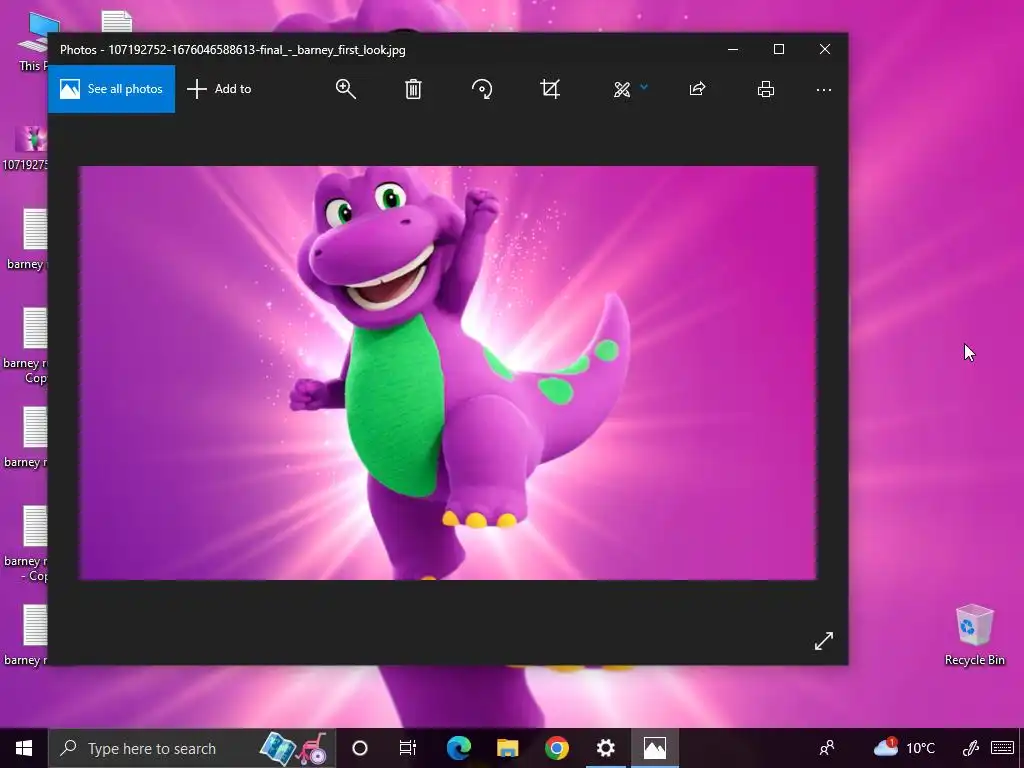Image resolution: width=1024 pixels, height=768 pixels.
Task: Open the Windows Start menu
Action: click(x=24, y=748)
